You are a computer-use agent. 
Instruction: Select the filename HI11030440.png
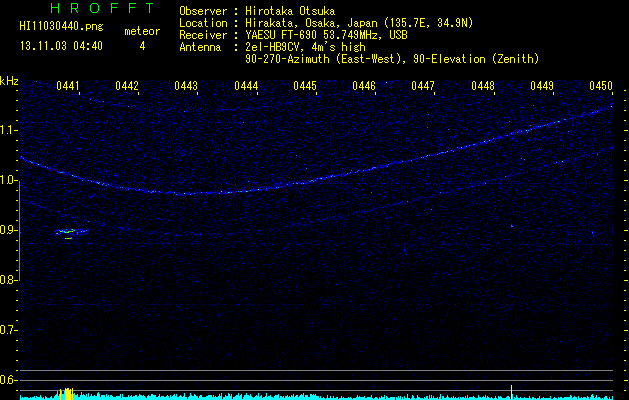[x=61, y=27]
